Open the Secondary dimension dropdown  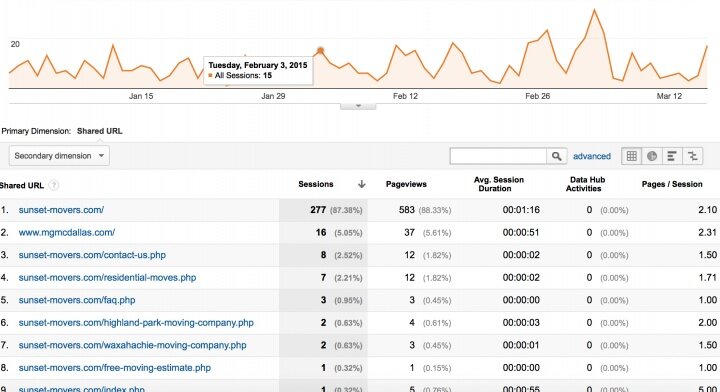point(59,156)
